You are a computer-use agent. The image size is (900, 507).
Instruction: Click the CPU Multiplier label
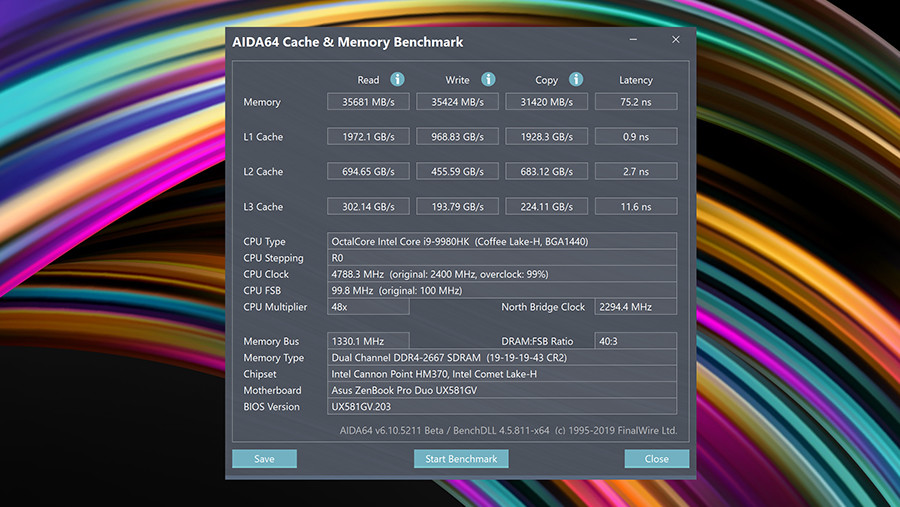click(275, 307)
